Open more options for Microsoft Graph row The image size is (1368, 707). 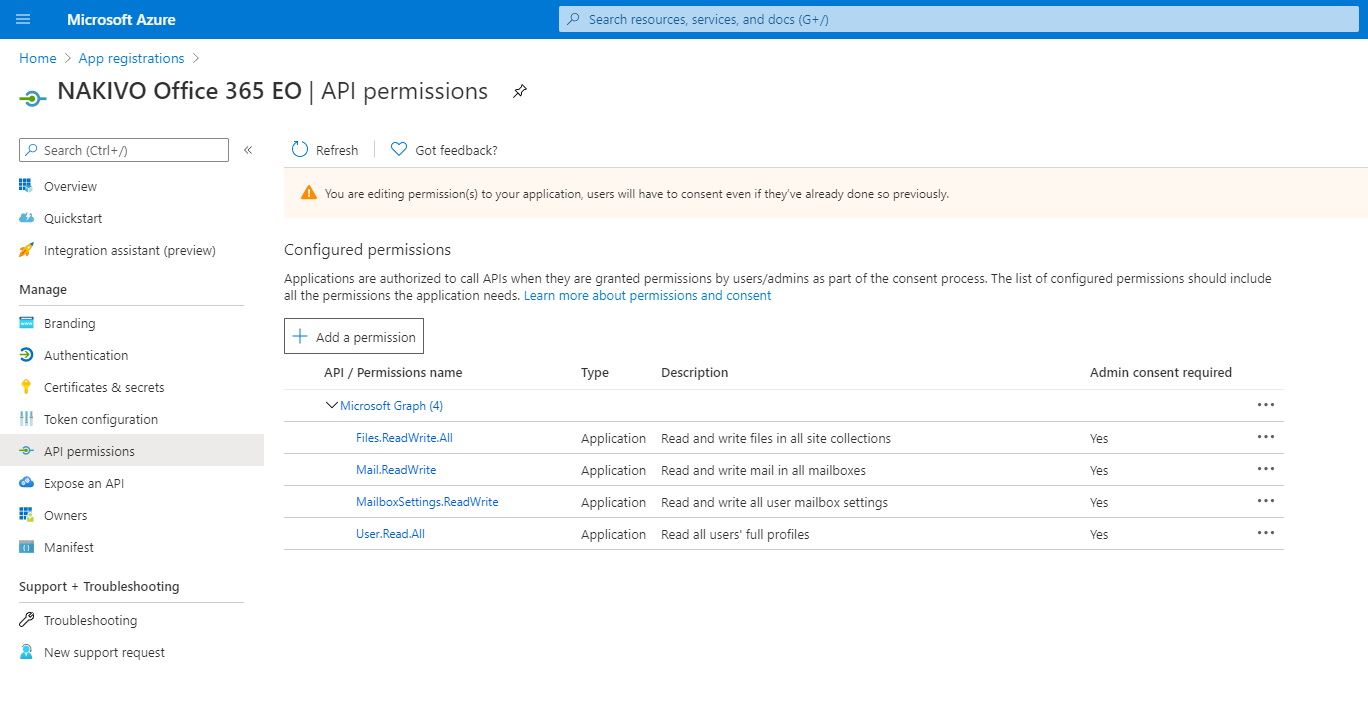(x=1265, y=405)
